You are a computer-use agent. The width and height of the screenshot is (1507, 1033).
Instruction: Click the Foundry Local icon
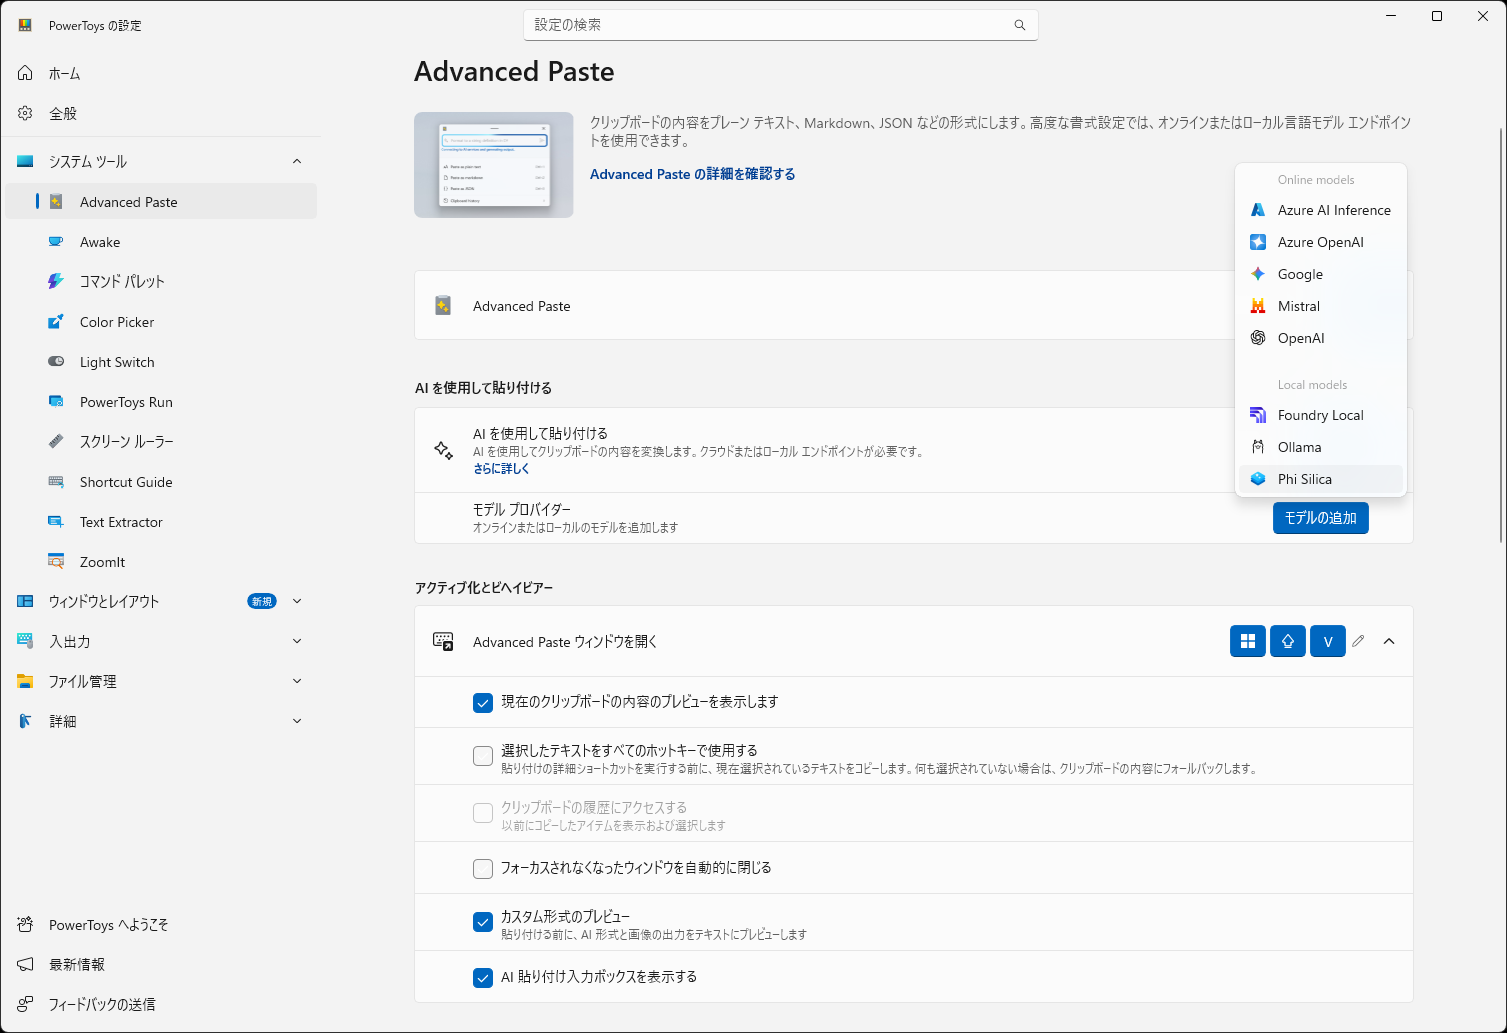click(x=1258, y=415)
